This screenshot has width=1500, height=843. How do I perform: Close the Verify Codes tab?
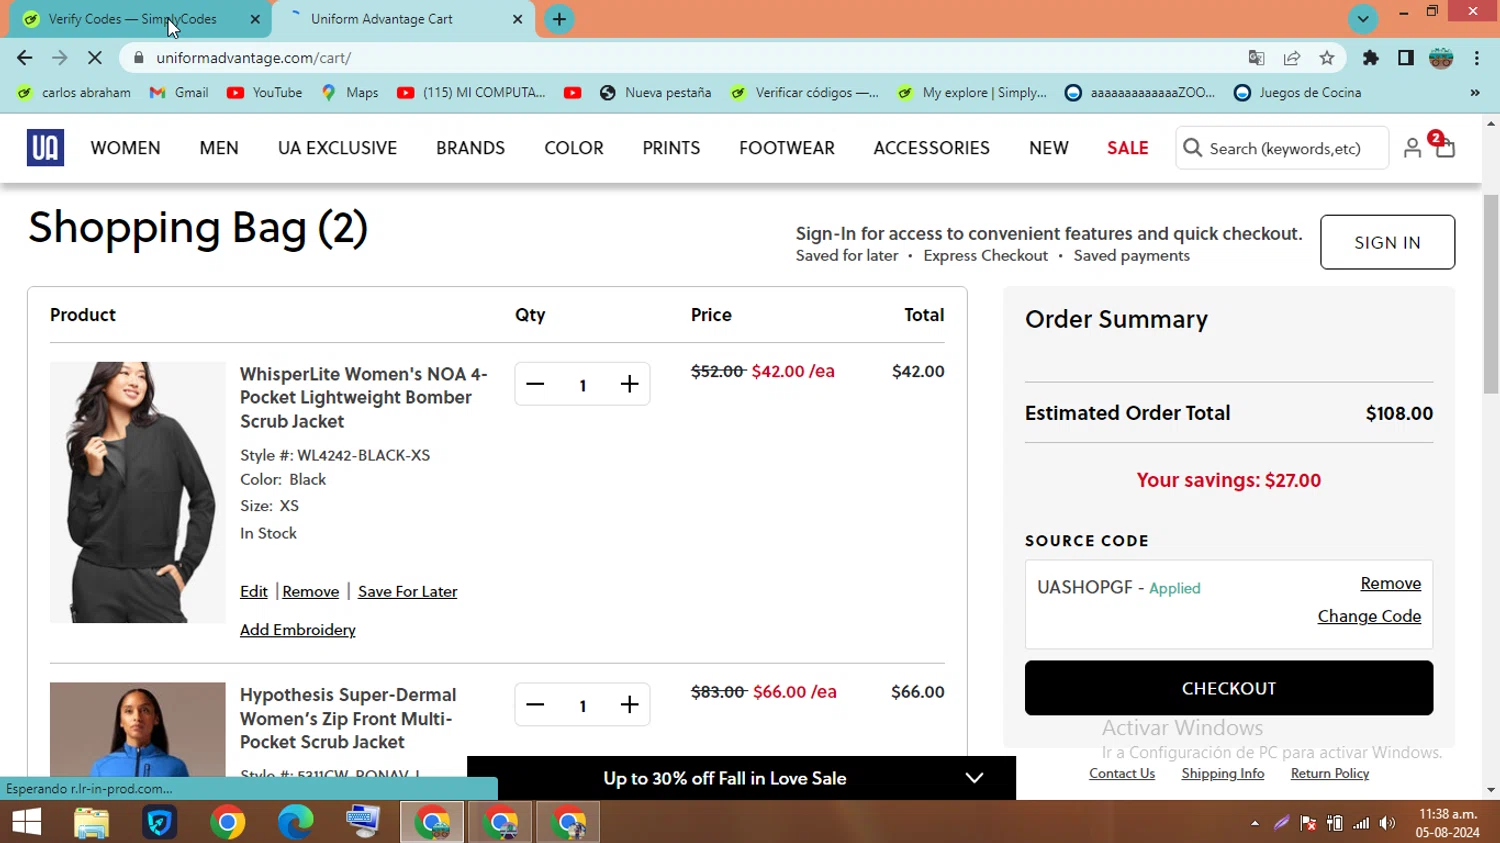255,19
